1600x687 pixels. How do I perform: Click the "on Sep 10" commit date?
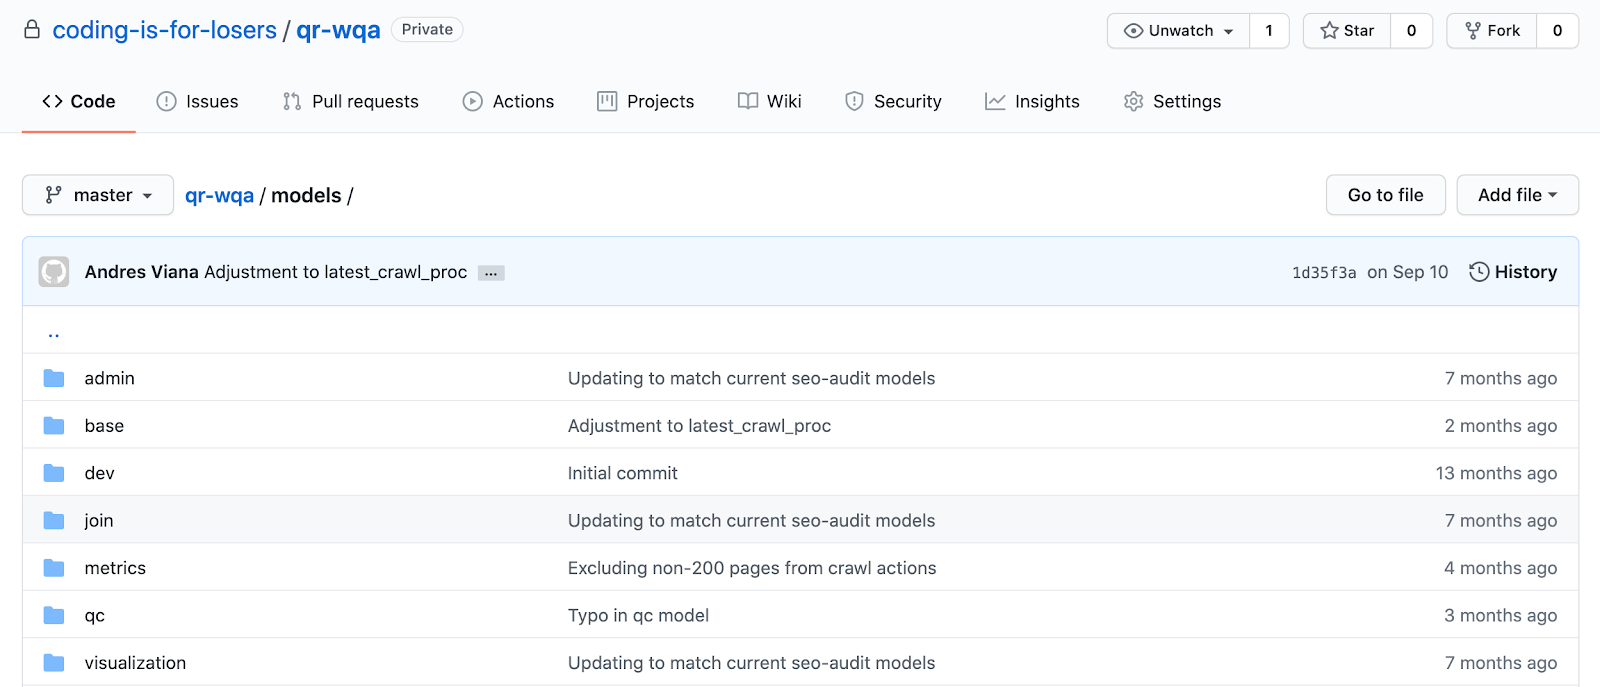(1407, 272)
